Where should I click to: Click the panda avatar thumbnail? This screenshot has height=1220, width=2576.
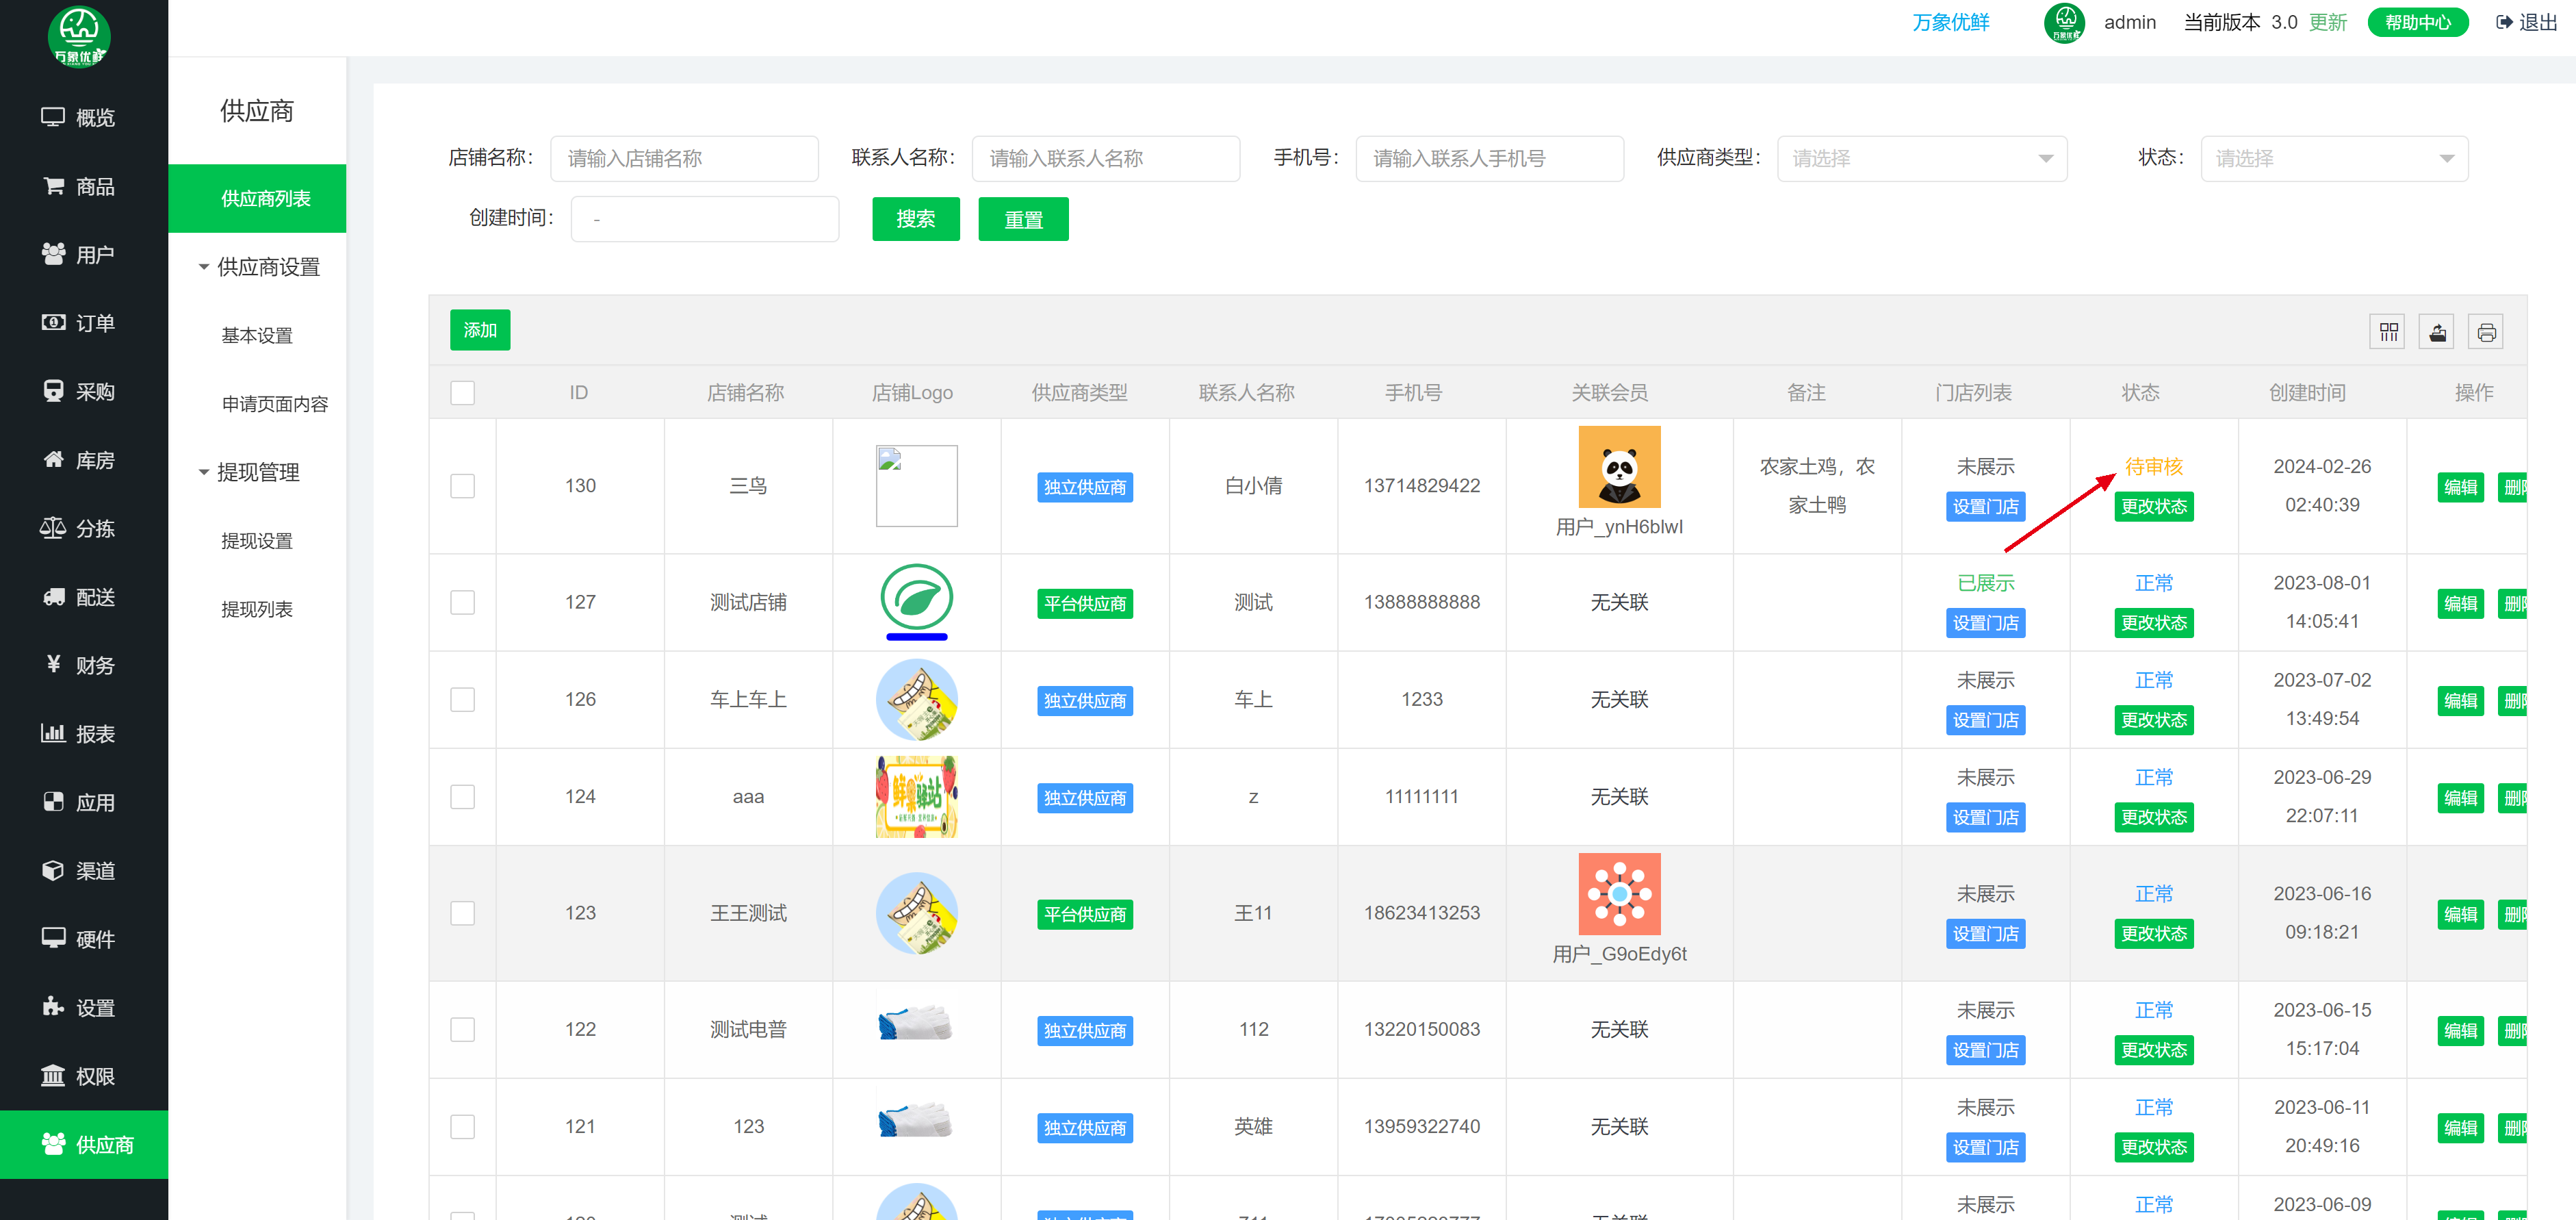(x=1619, y=467)
